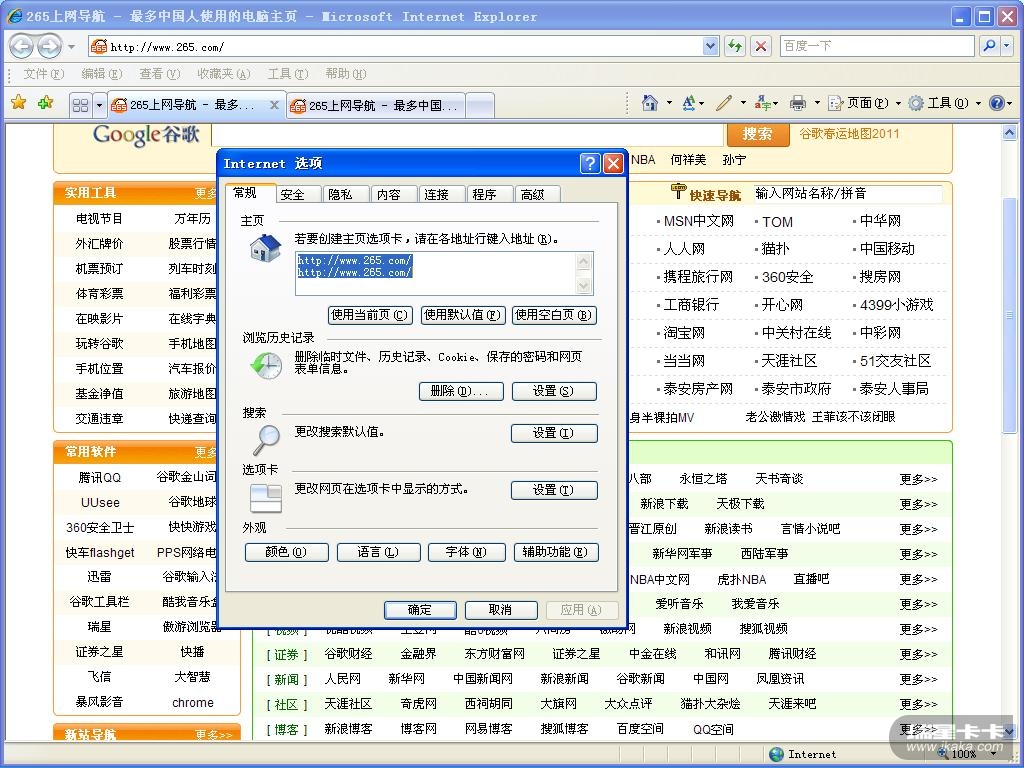Click 使用默认值(F) button
Viewport: 1024px width, 768px height.
462,315
